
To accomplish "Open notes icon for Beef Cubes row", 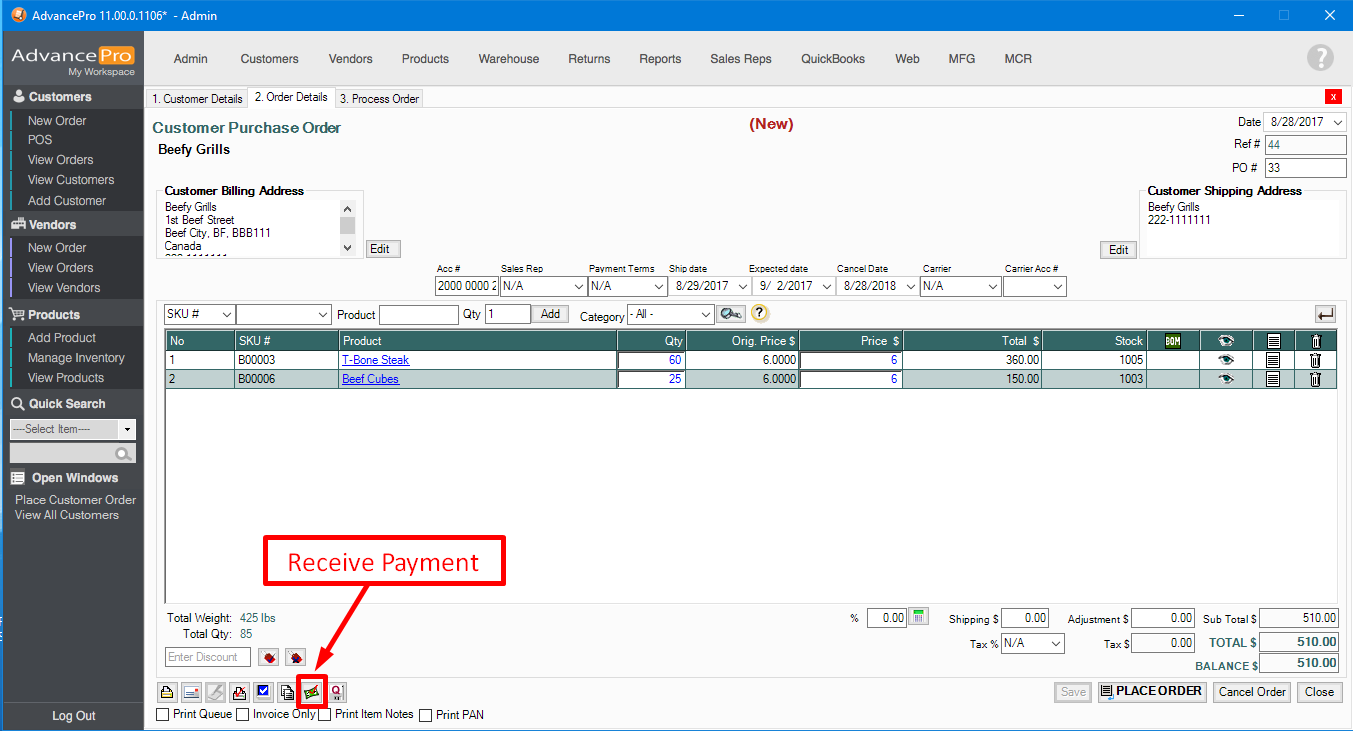I will pyautogui.click(x=1273, y=379).
